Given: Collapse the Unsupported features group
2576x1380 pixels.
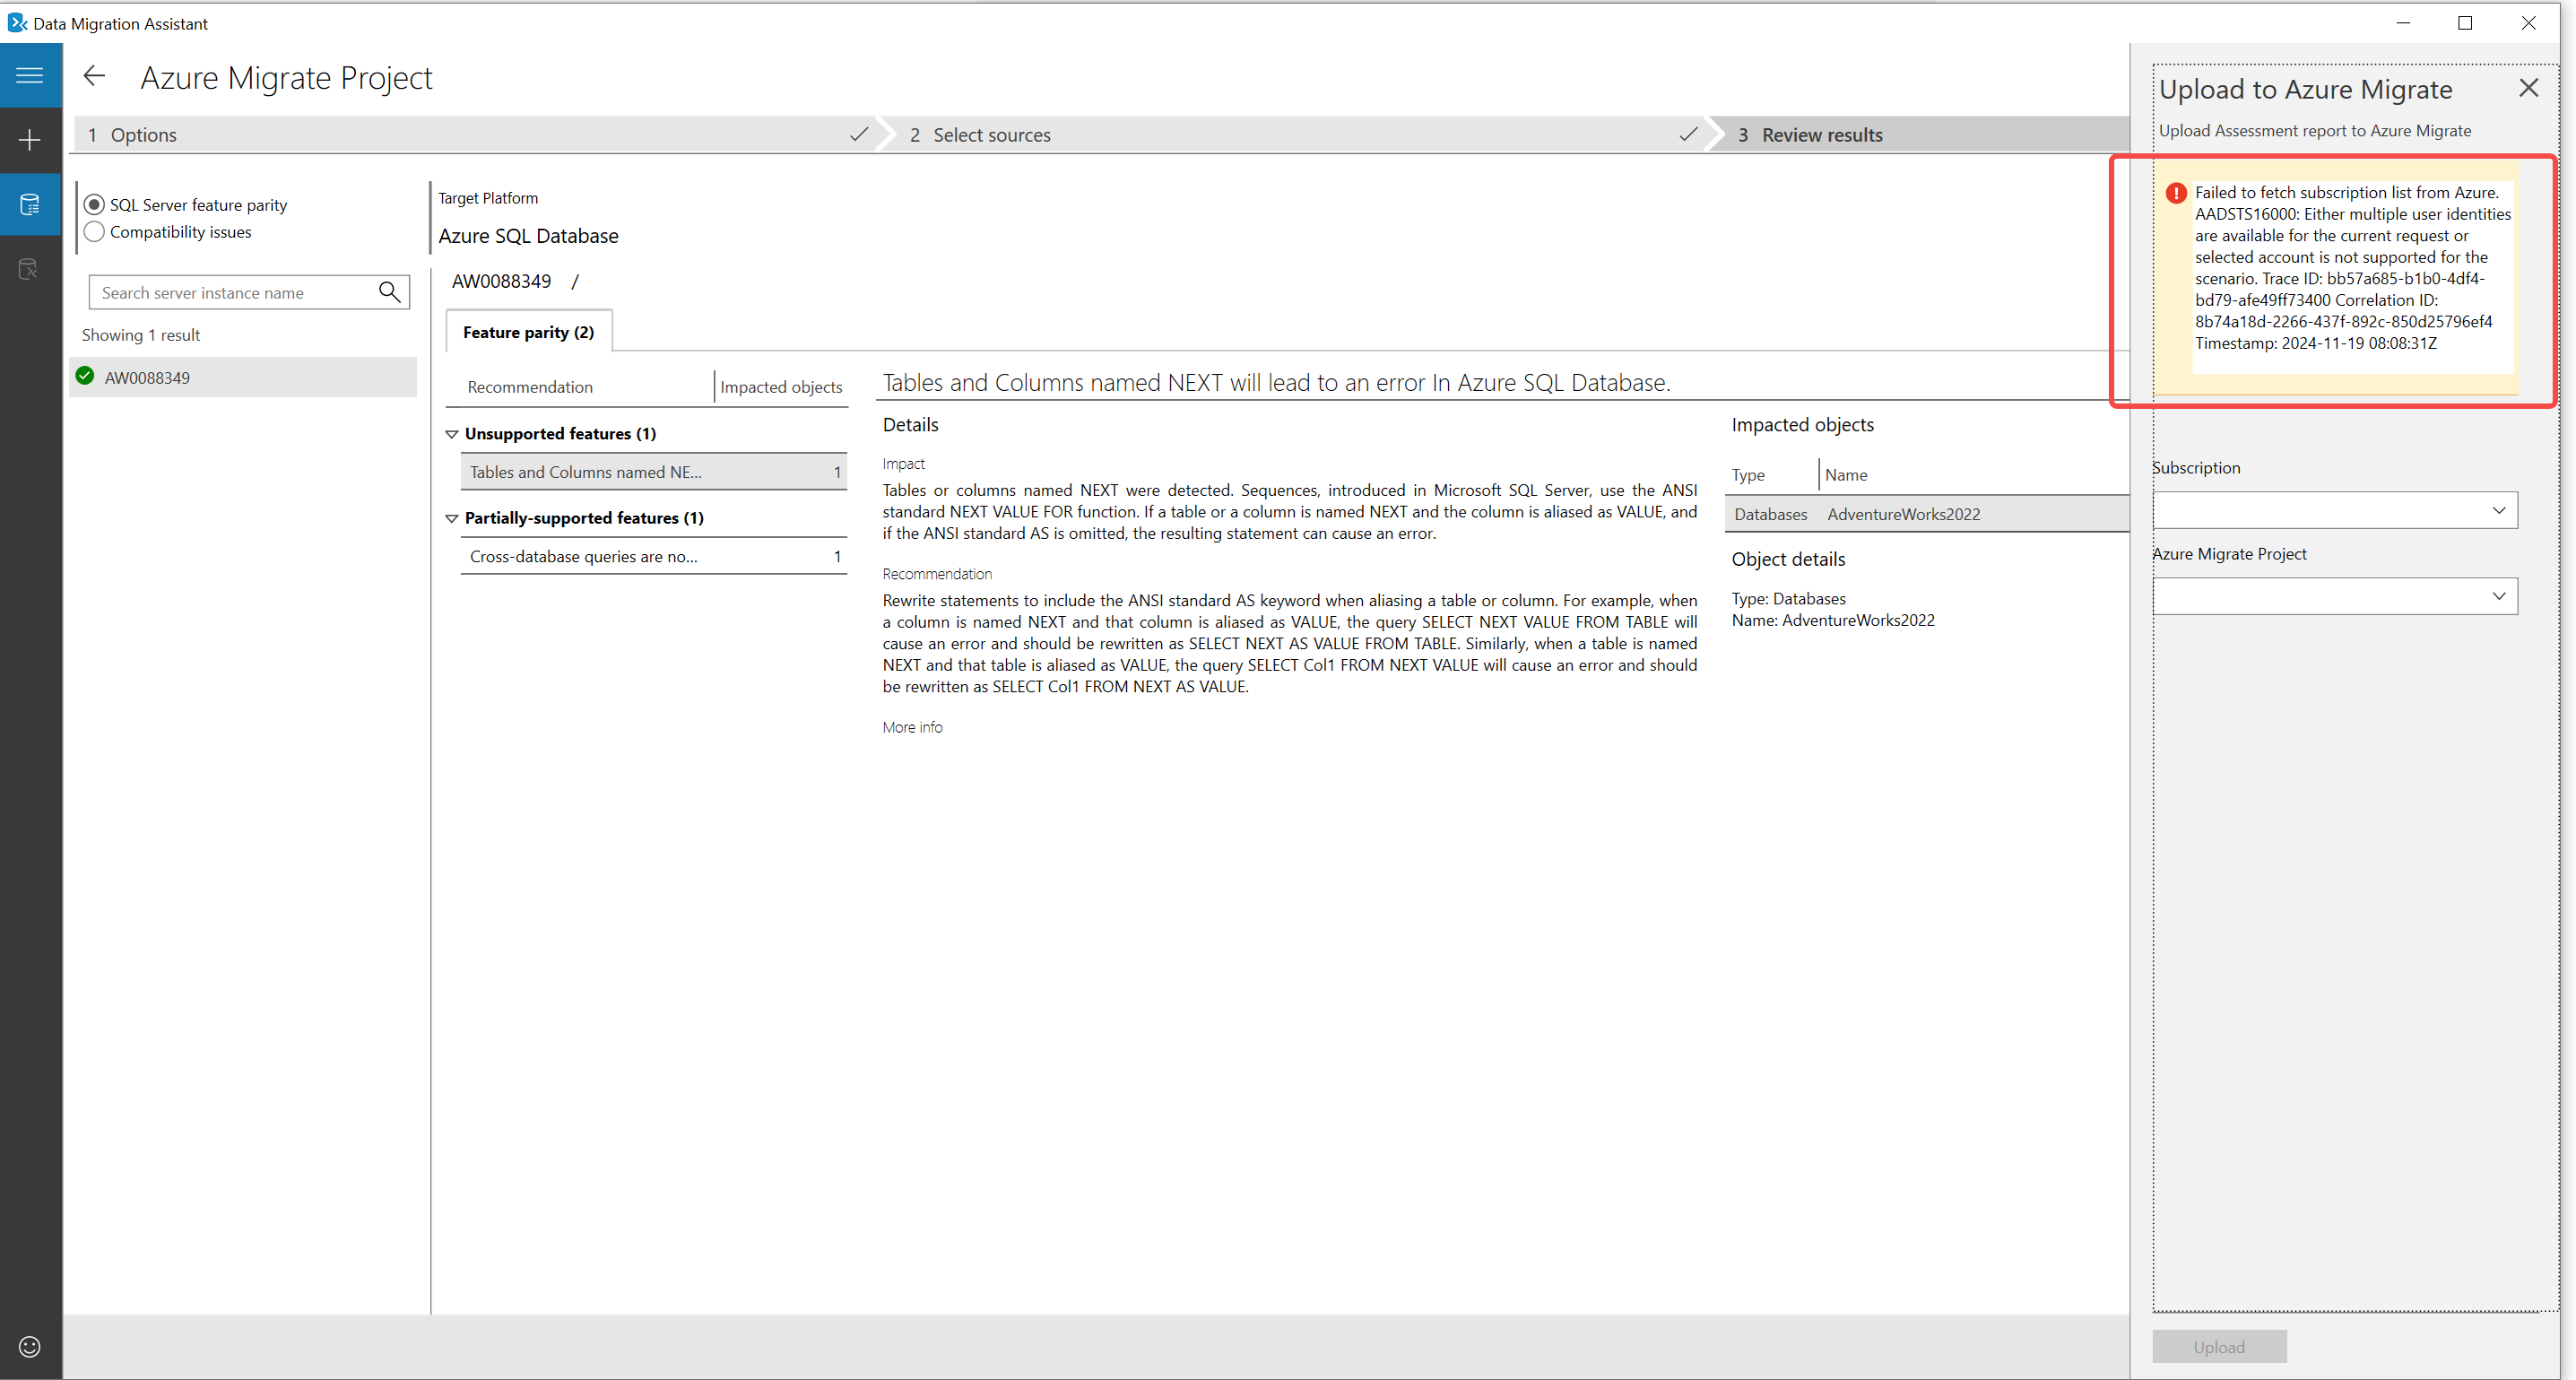Looking at the screenshot, I should click(x=452, y=434).
